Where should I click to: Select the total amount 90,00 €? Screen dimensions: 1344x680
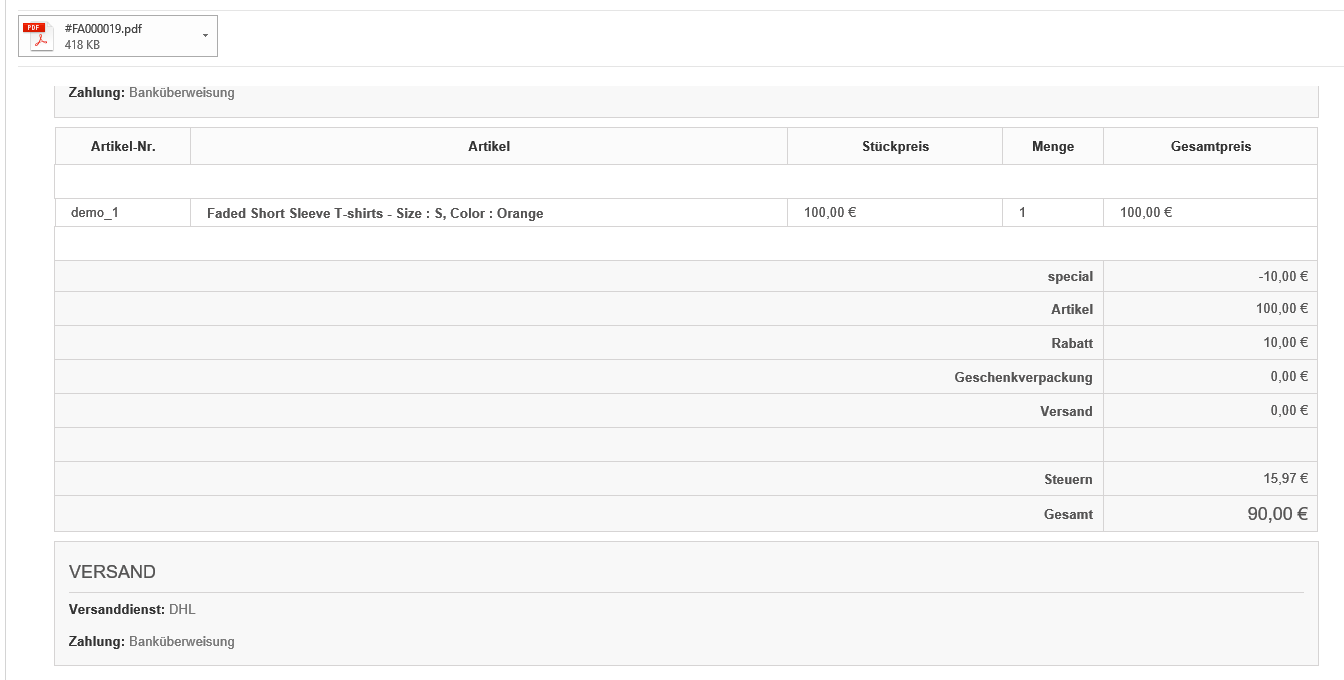(1278, 514)
